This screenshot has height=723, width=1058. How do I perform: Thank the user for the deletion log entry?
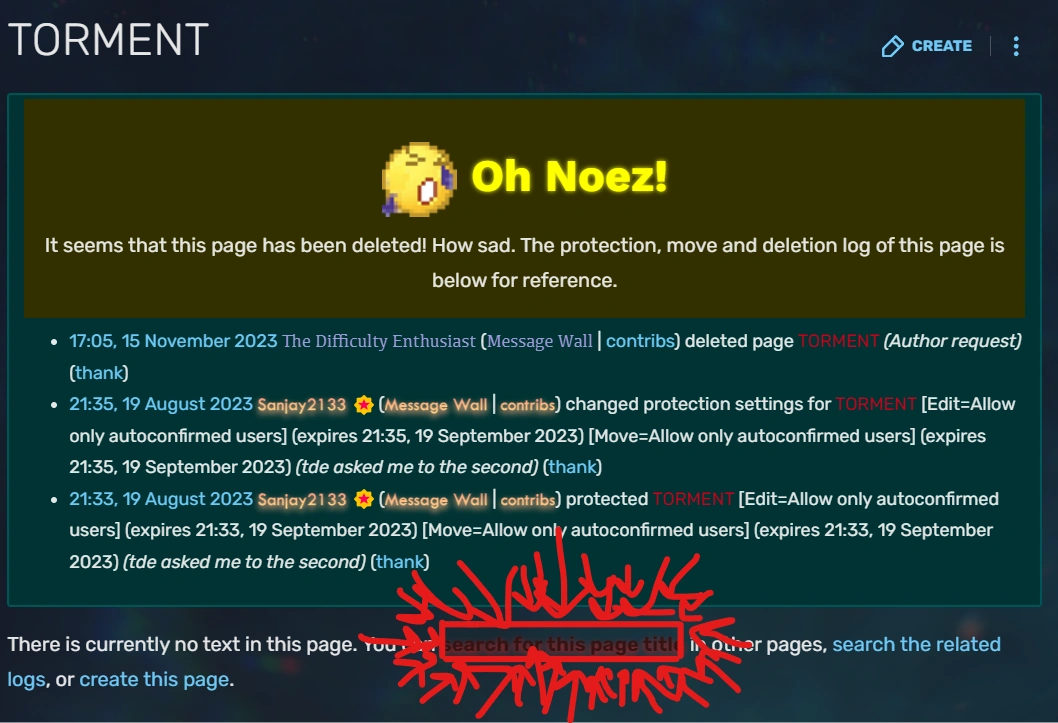[99, 373]
